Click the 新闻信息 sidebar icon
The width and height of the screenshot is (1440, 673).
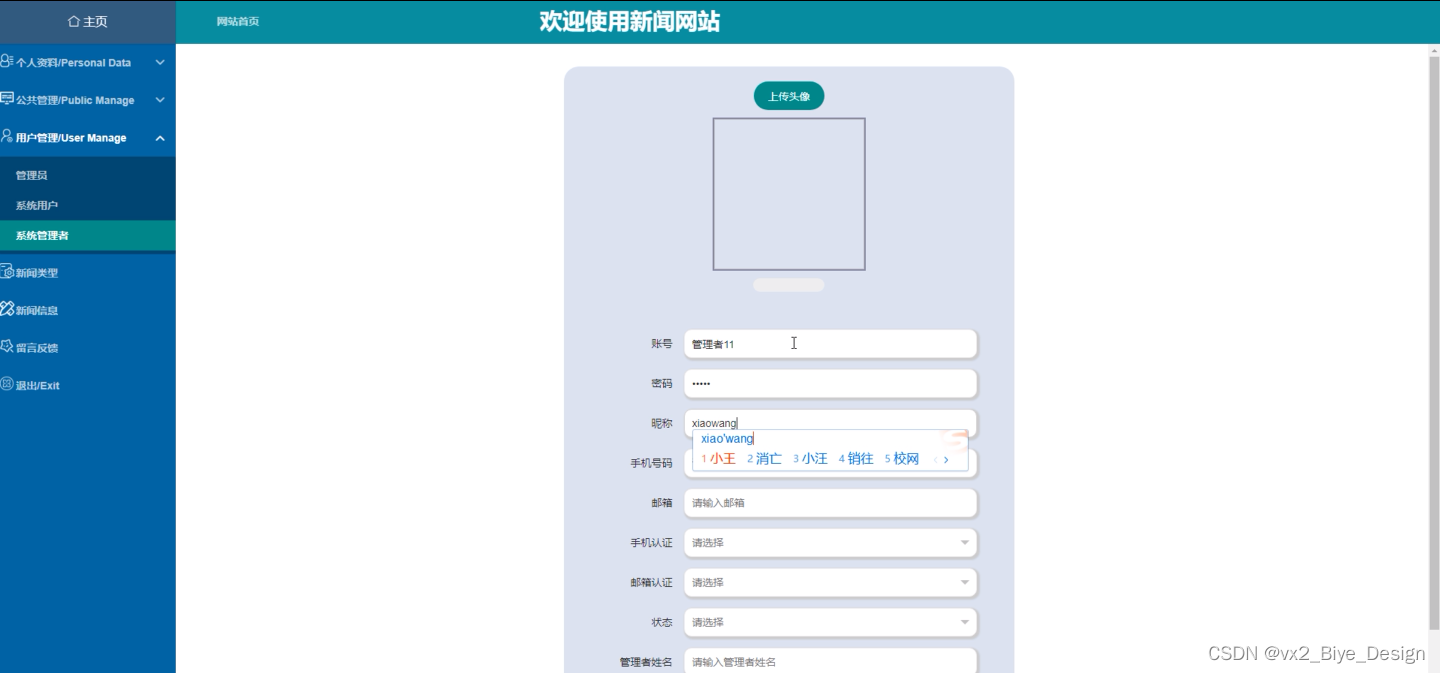click(7, 309)
